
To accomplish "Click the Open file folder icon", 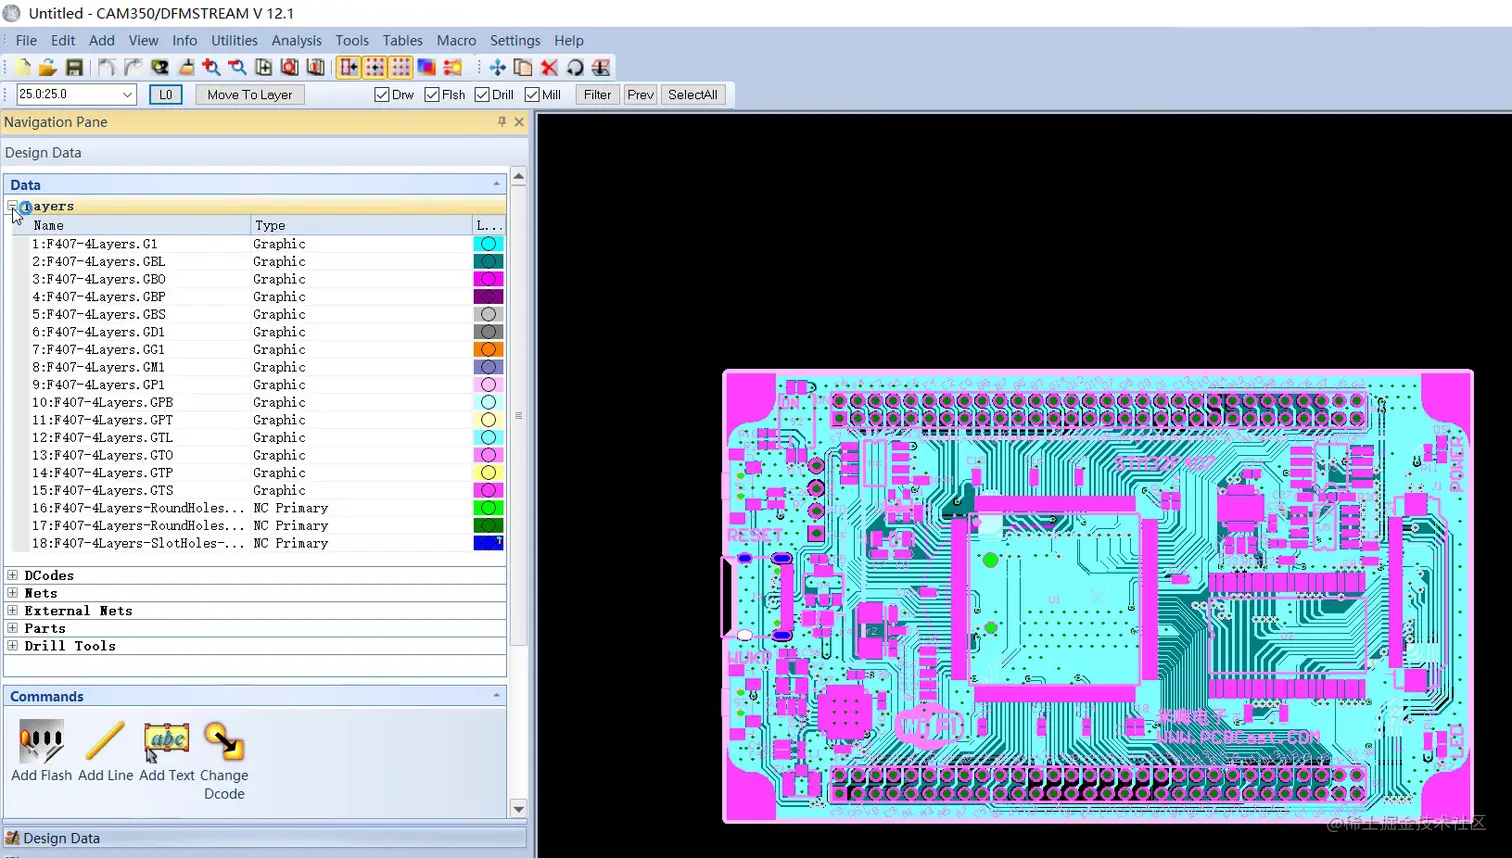I will pyautogui.click(x=48, y=67).
